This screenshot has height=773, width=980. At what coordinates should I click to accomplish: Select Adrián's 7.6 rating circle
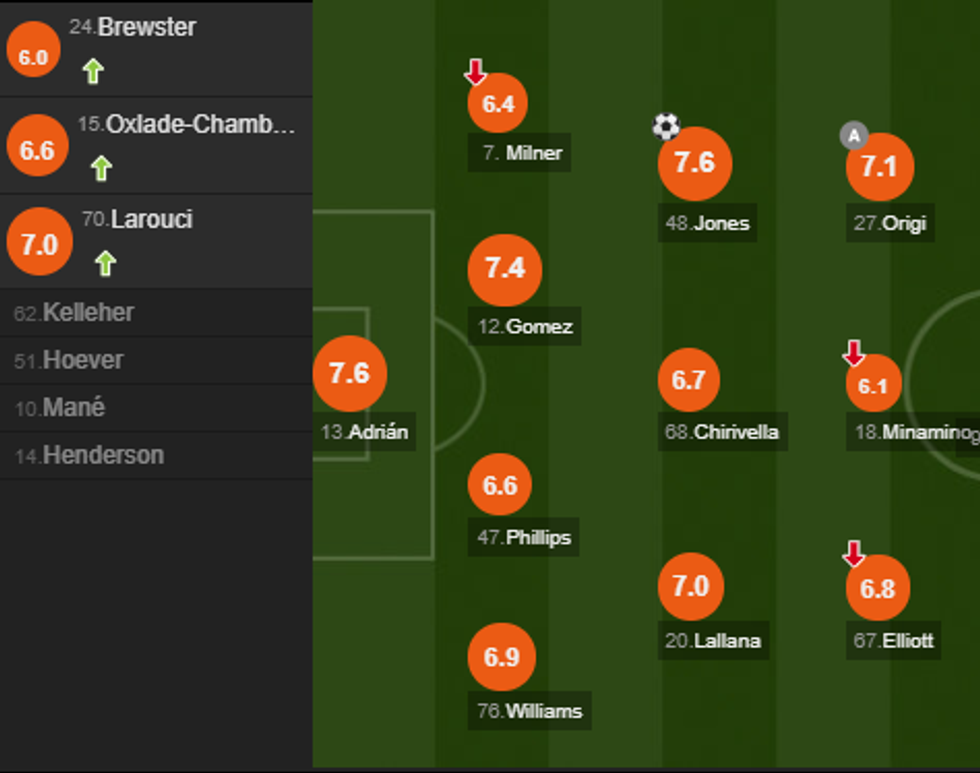[349, 373]
